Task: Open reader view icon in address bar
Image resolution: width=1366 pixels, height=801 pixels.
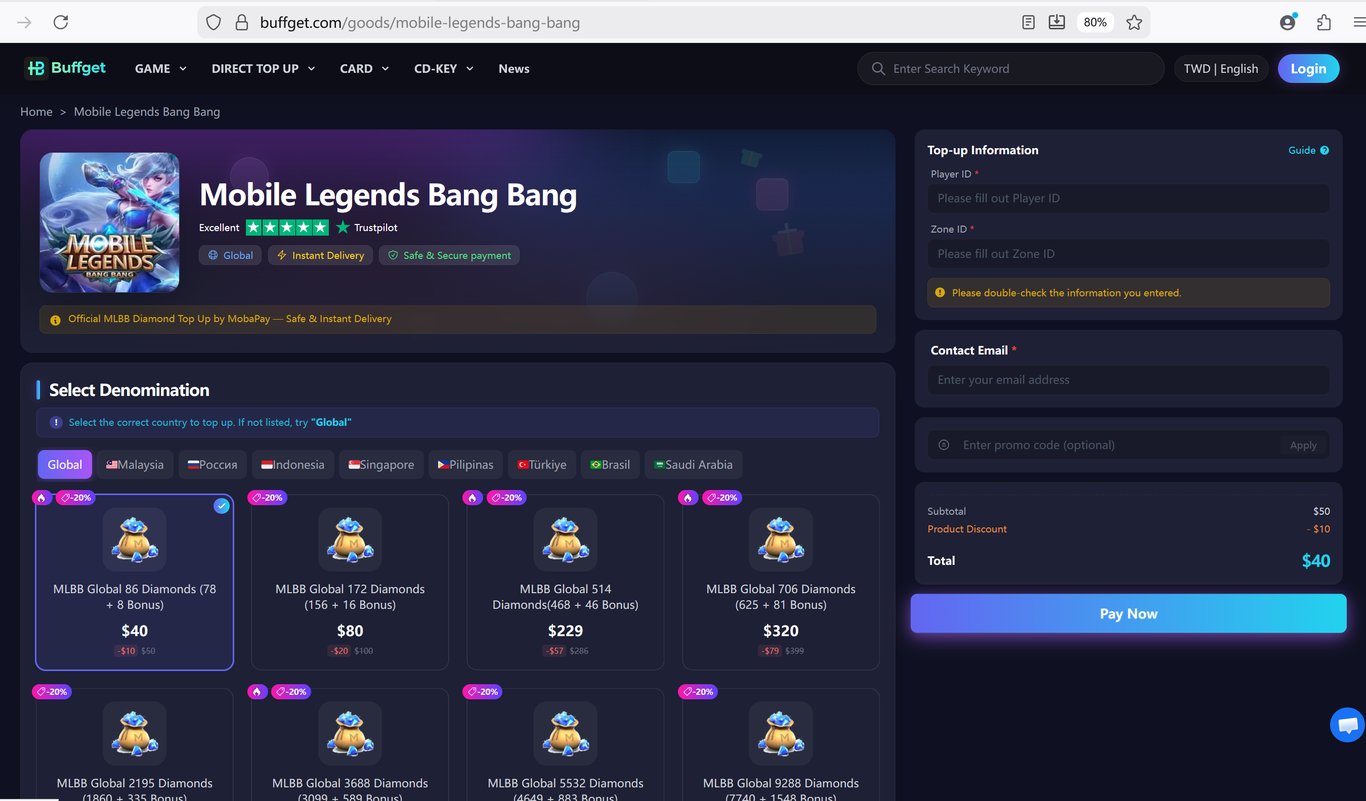Action: pos(1028,22)
